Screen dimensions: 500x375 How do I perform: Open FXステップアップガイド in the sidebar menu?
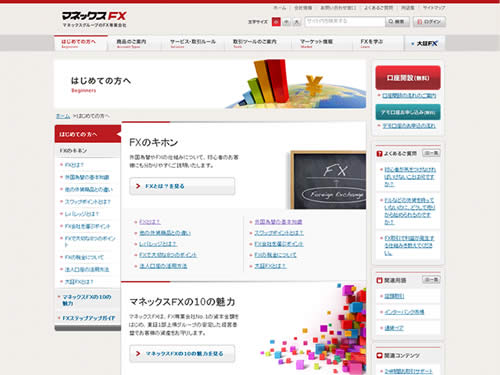pos(89,318)
